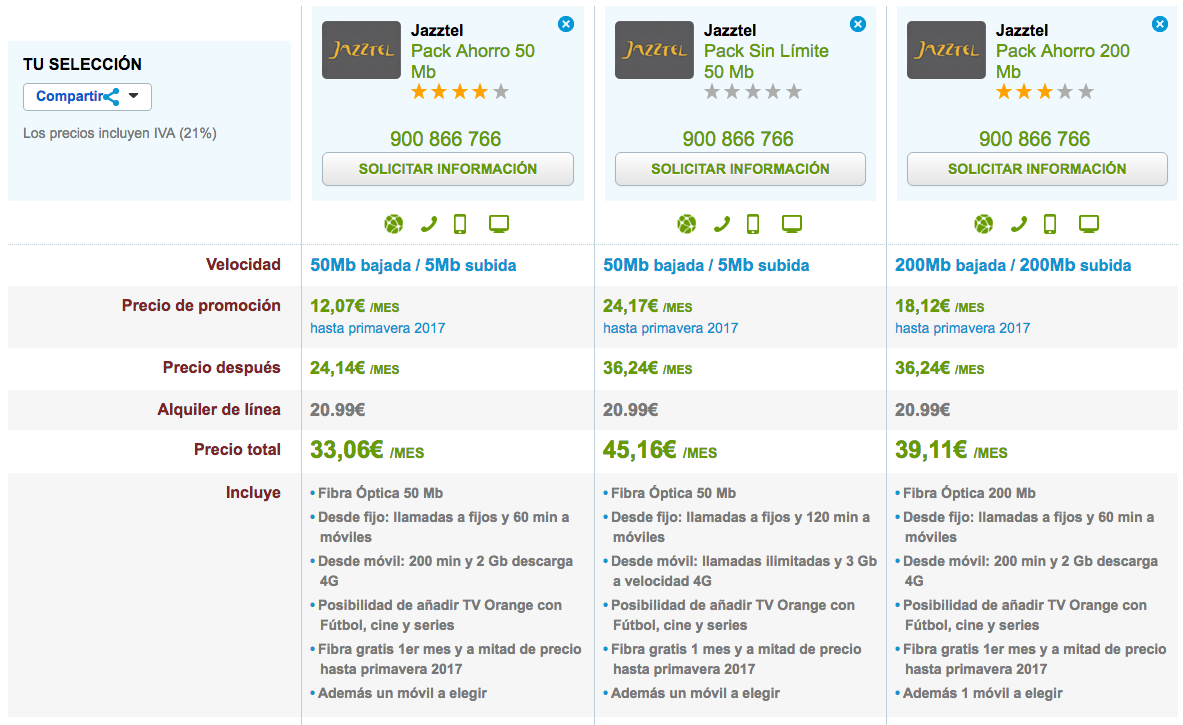Click internet globe icon under Pack Ahorro 200 Mb
The width and height of the screenshot is (1183, 725).
coord(984,224)
